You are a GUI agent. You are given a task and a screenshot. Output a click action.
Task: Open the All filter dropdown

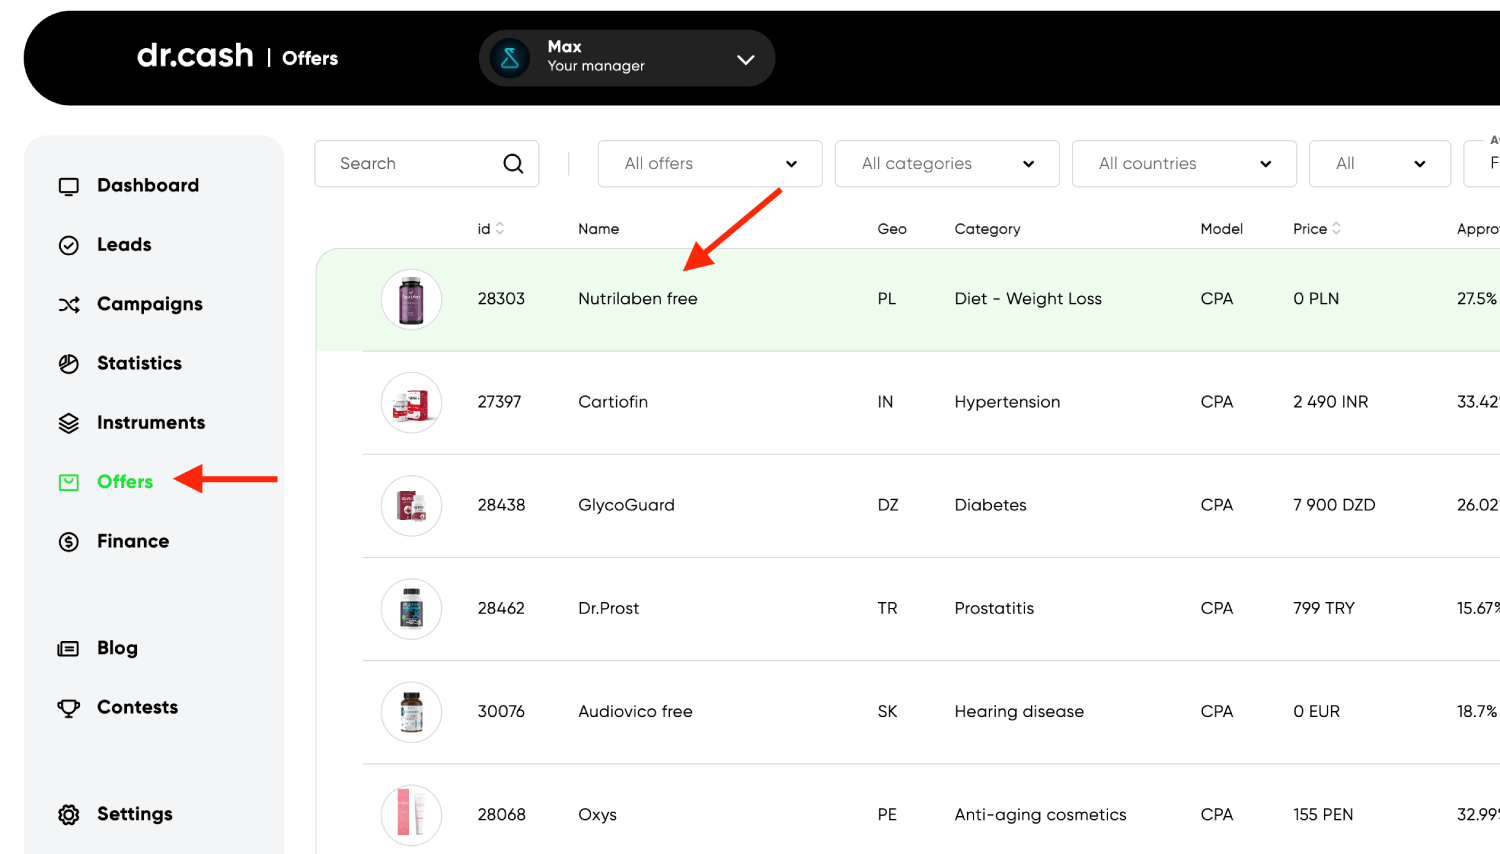pos(1380,164)
